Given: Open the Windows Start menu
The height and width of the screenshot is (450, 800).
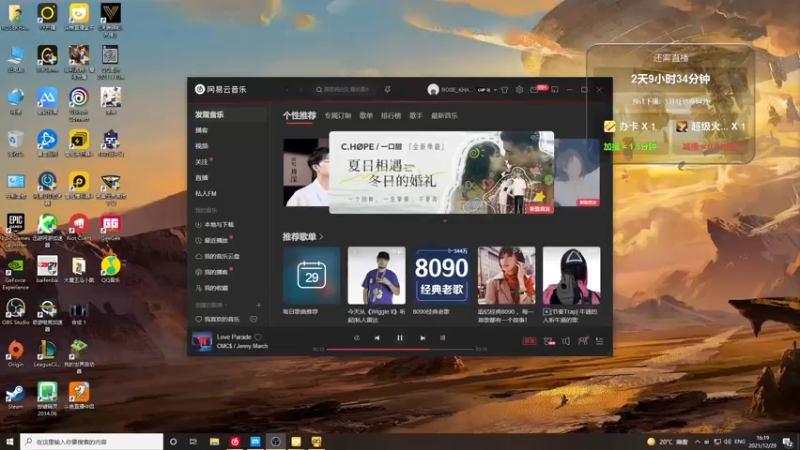Looking at the screenshot, I should pos(9,442).
